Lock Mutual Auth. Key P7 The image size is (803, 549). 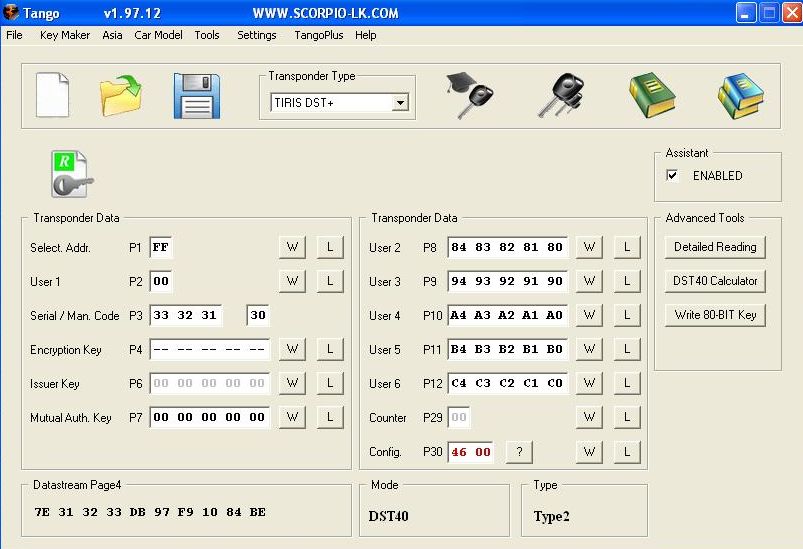click(330, 417)
